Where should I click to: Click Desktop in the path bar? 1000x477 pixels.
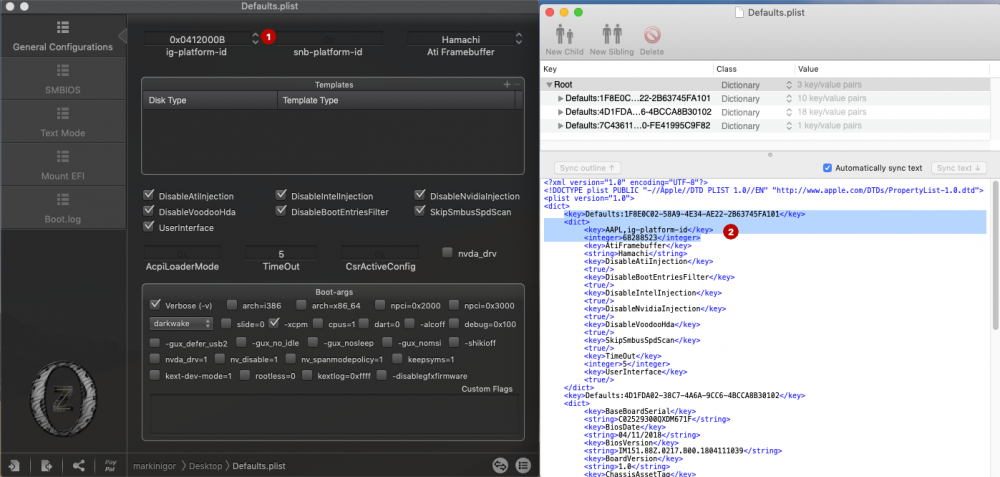(205, 466)
